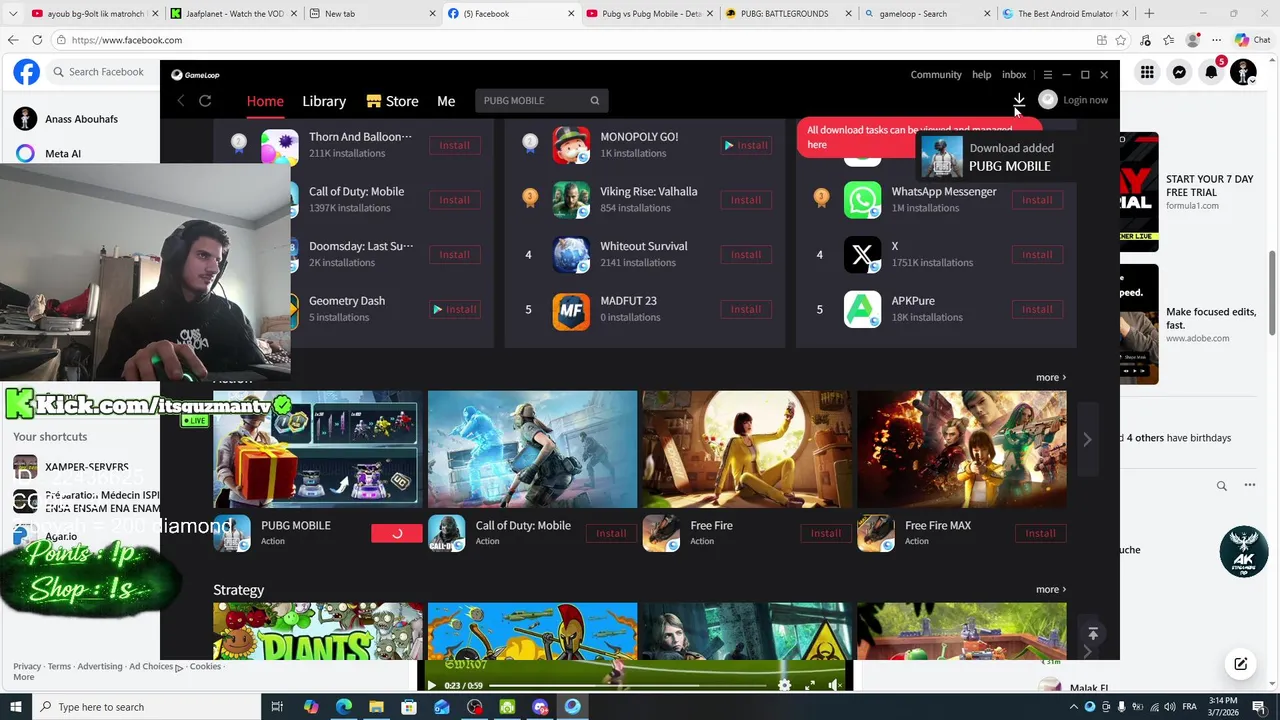Open the Community link in GameLoop
Image resolution: width=1280 pixels, height=720 pixels.
point(936,75)
